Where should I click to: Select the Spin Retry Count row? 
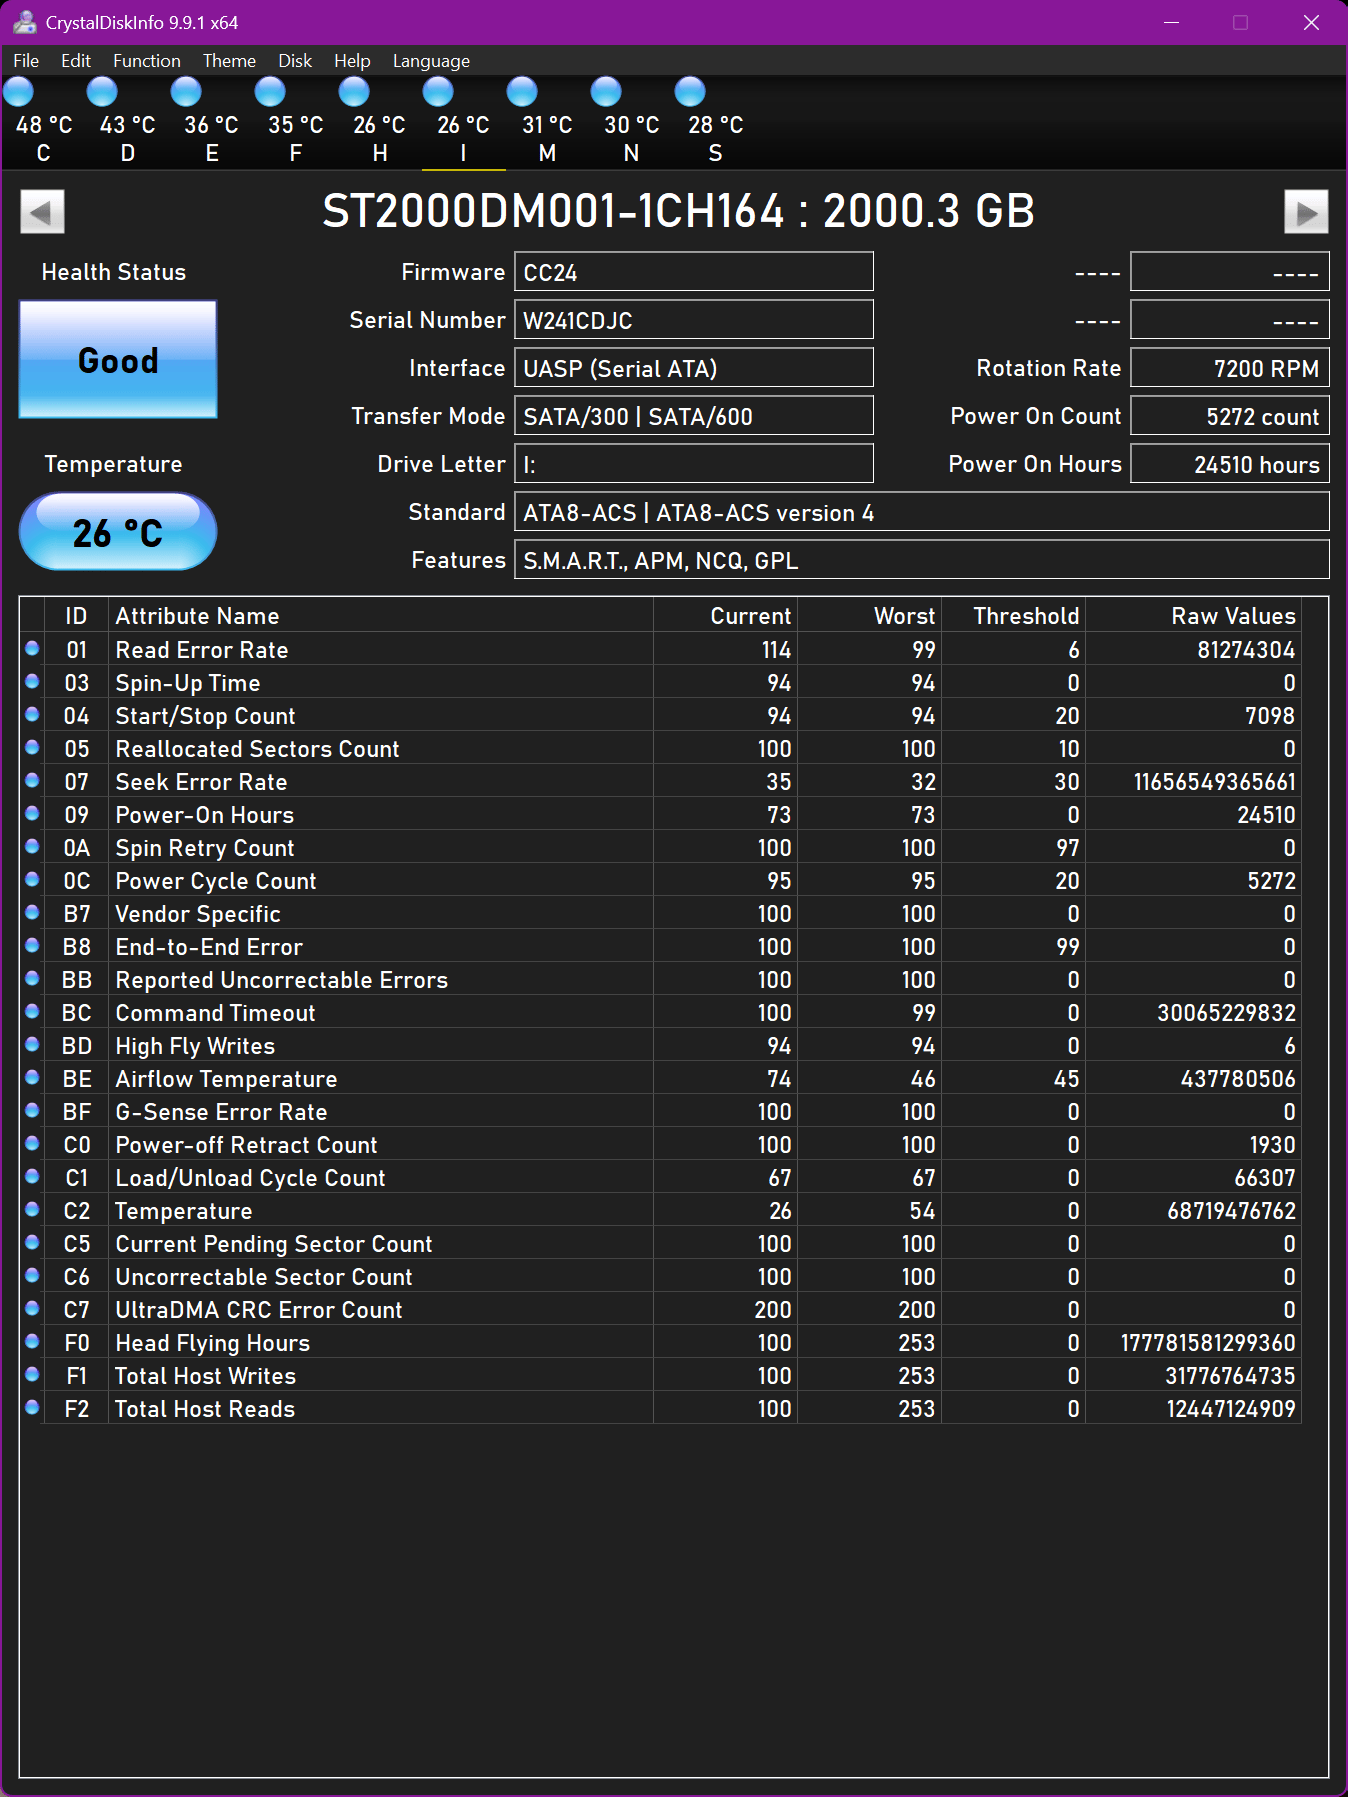tap(660, 848)
